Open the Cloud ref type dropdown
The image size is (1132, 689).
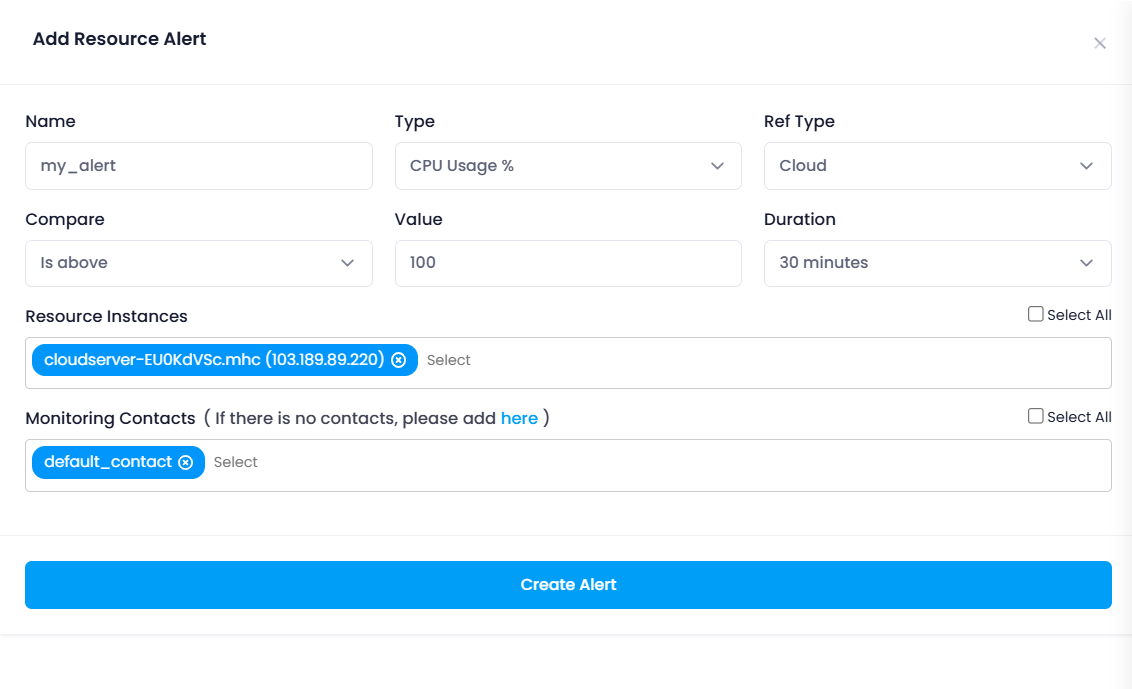point(938,166)
